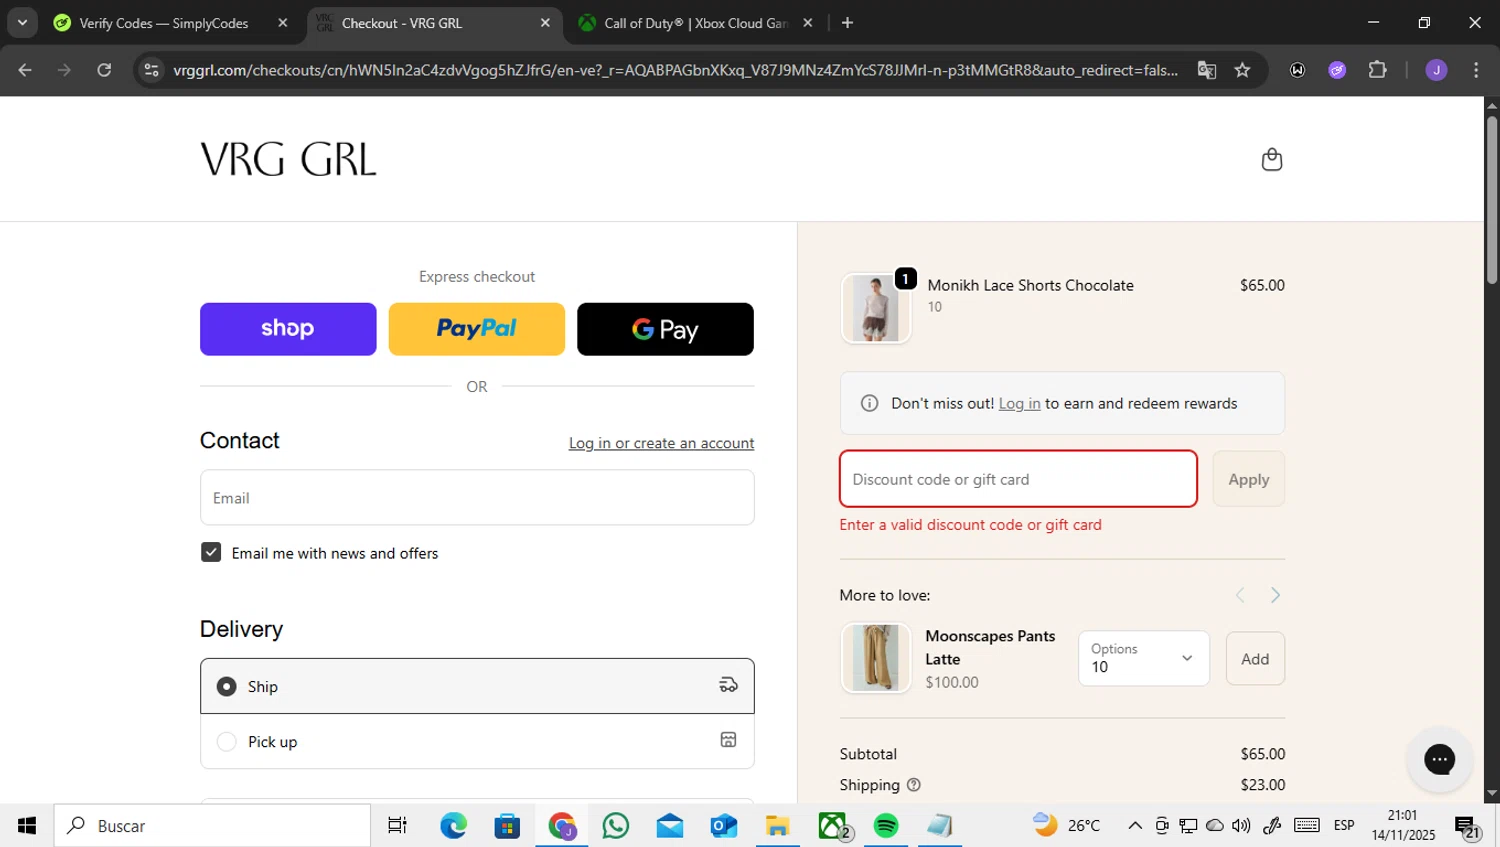
Task: Click Log in link in rewards banner
Action: [1019, 403]
